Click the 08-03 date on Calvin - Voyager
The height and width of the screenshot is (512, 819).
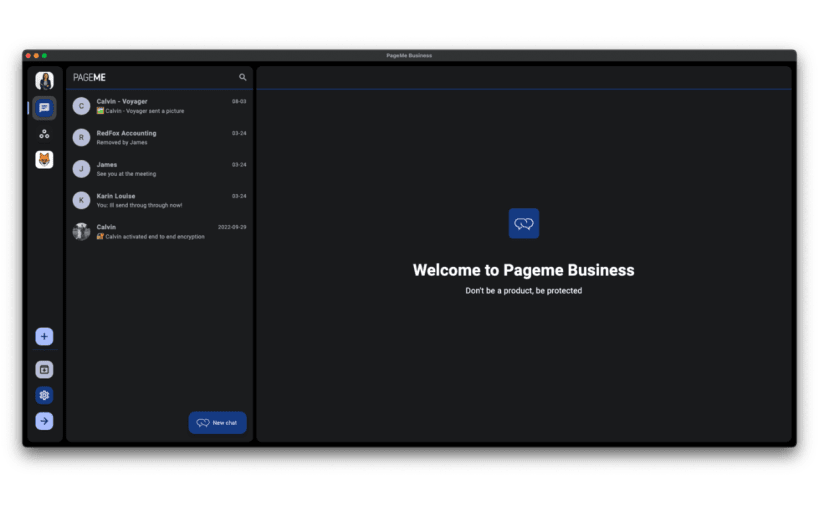click(239, 102)
